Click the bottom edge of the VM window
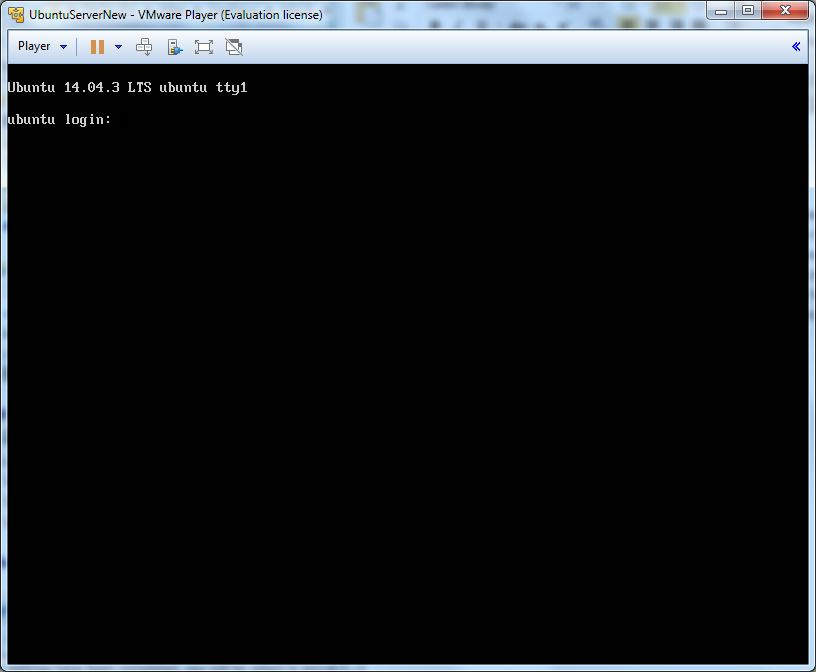 coord(408,668)
